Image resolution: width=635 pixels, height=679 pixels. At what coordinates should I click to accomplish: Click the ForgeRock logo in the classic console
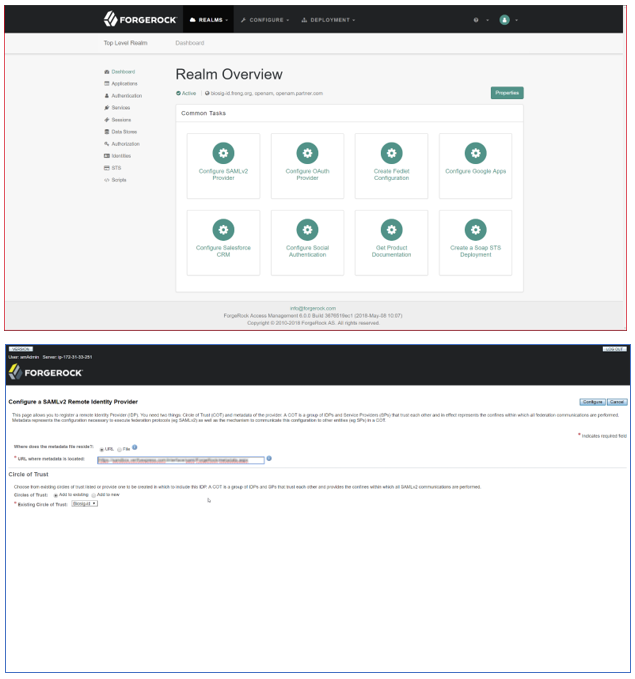46,372
